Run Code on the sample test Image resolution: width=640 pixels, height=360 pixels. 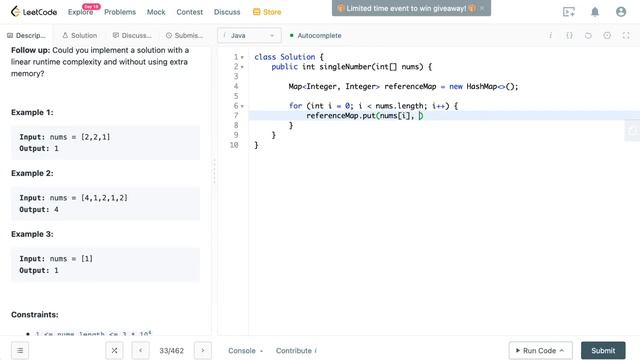(x=540, y=351)
